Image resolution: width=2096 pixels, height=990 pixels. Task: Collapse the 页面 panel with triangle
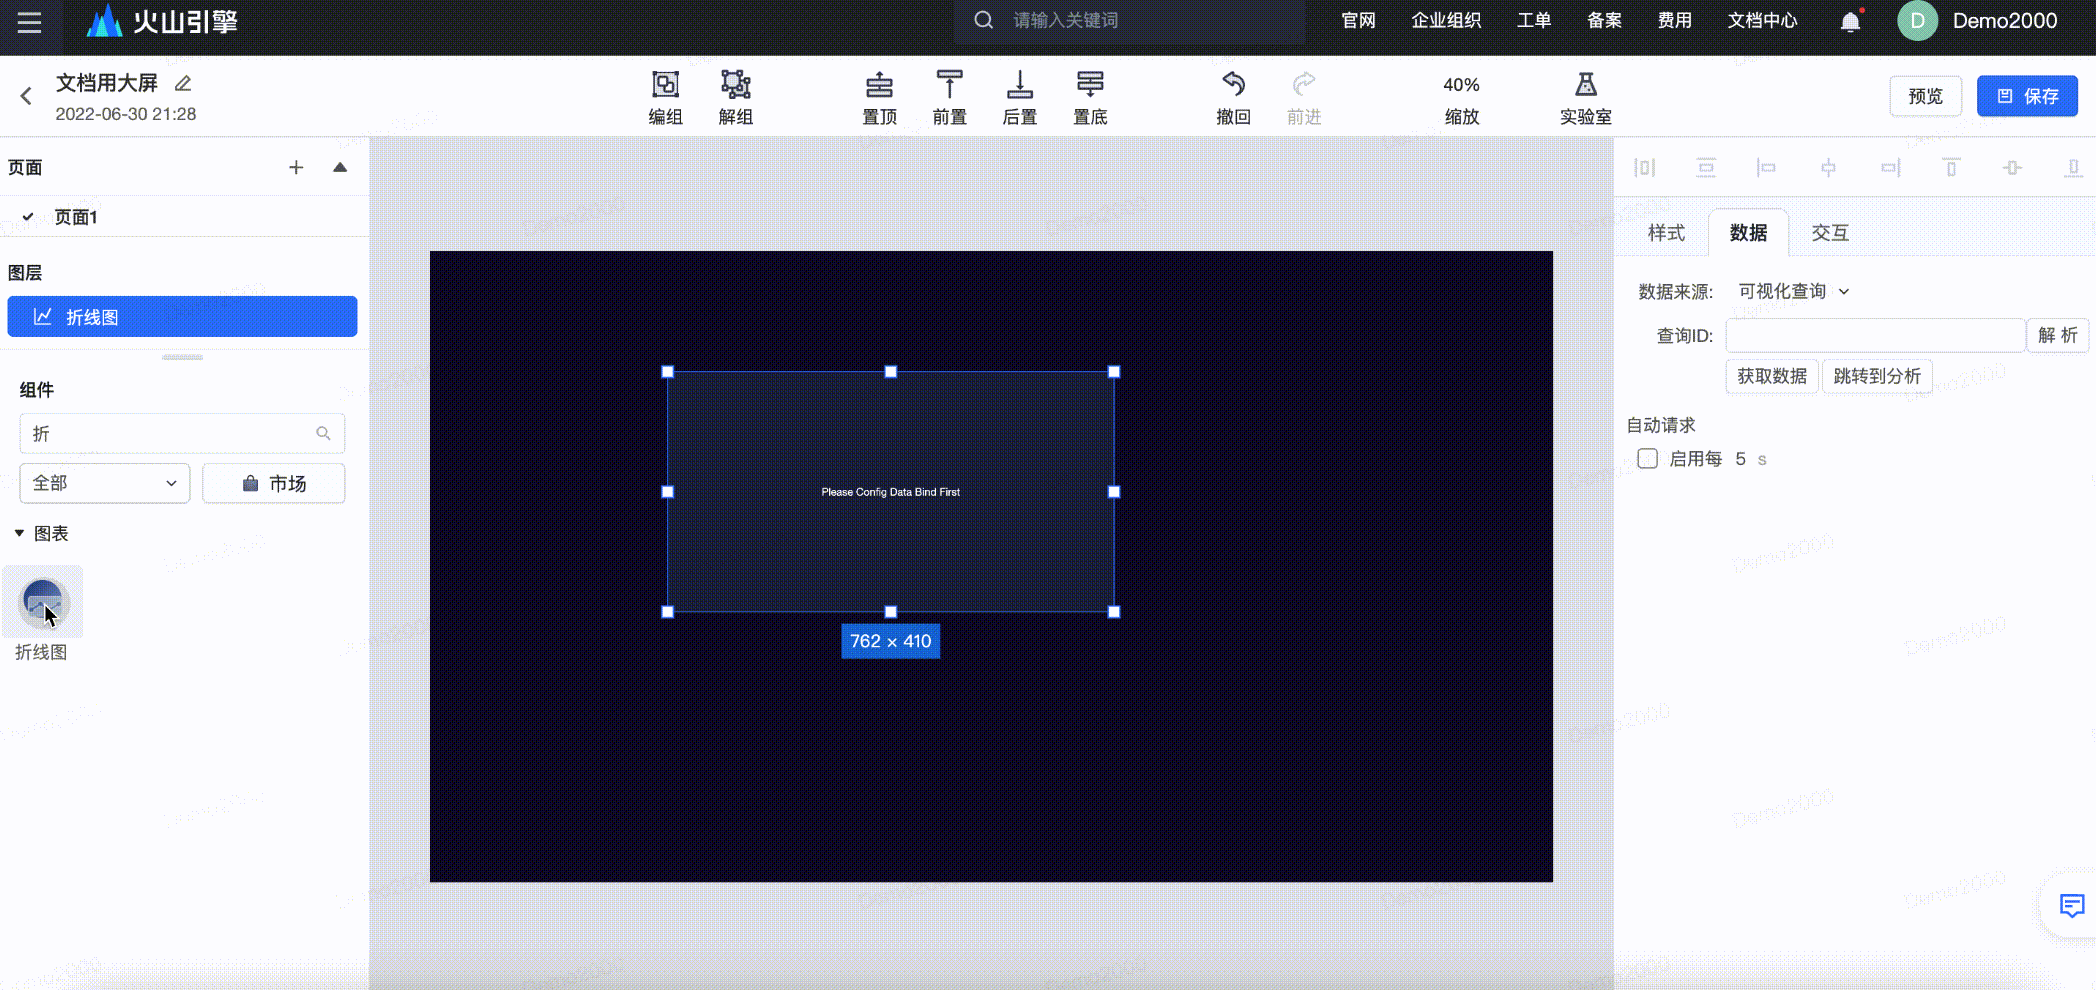click(340, 167)
